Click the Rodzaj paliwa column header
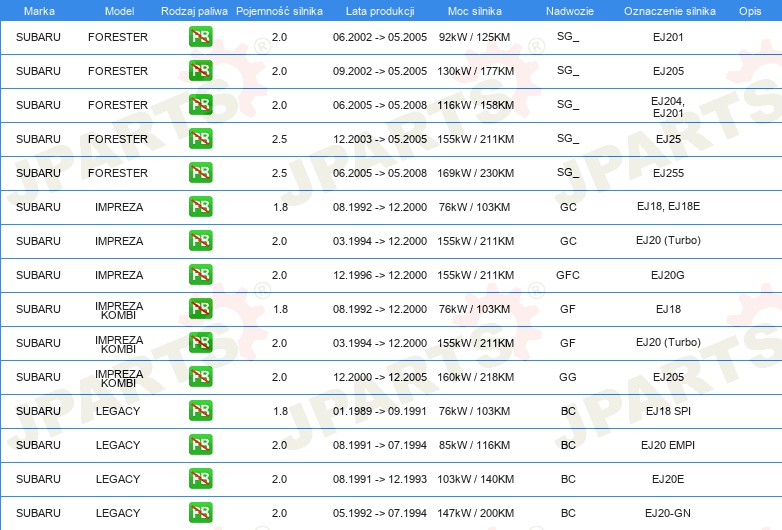This screenshot has width=782, height=530. 194,10
